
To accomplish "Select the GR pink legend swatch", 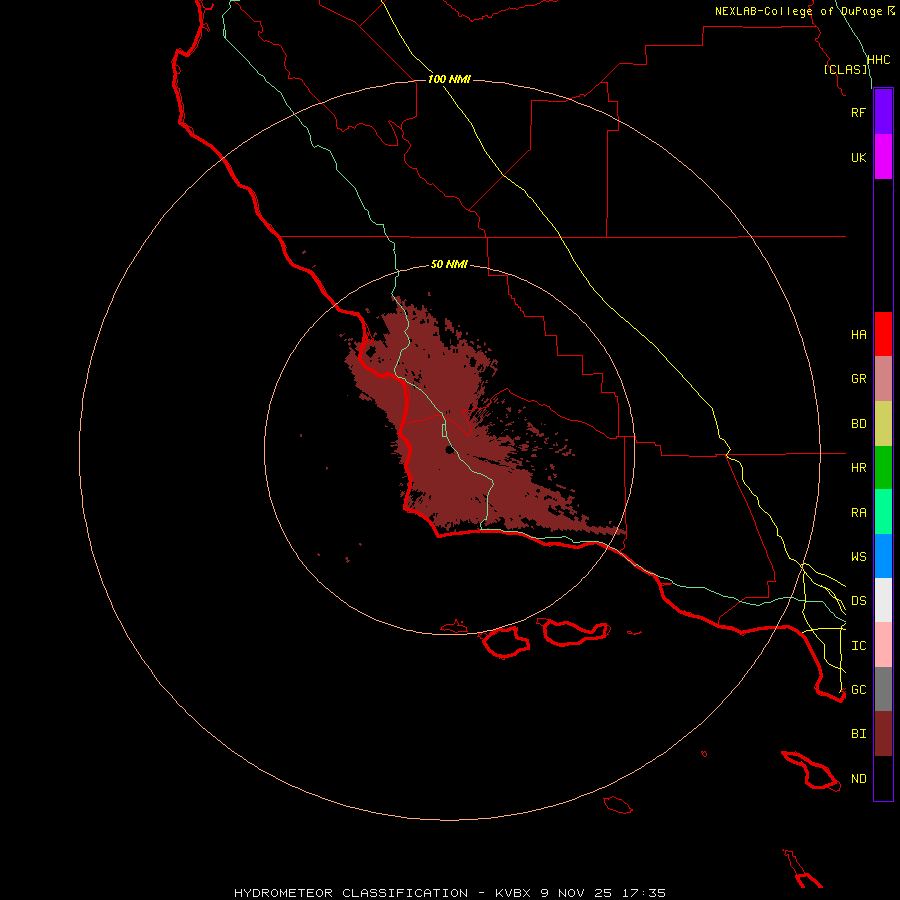I will (883, 379).
